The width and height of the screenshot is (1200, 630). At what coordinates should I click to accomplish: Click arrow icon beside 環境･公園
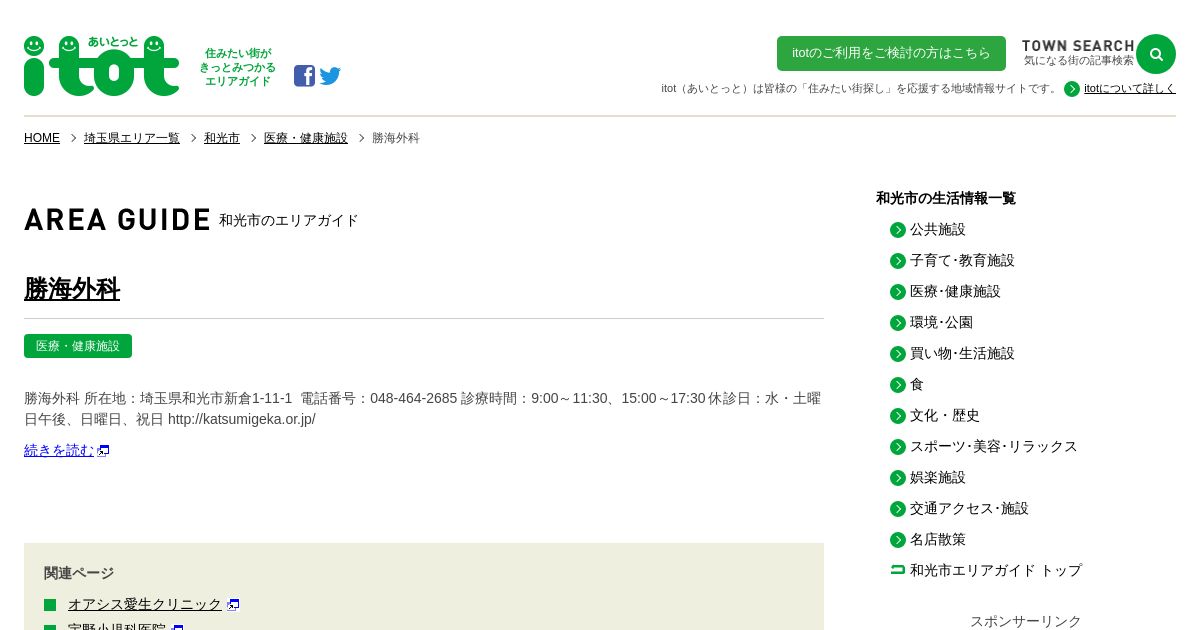click(x=898, y=323)
